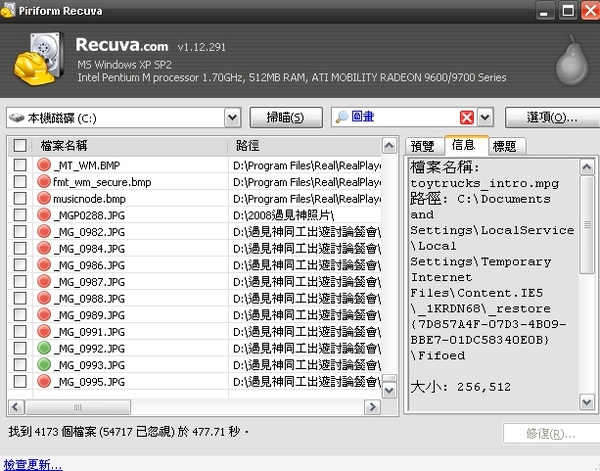The width and height of the screenshot is (600, 471).
Task: Click the green status dot of _MG_0993.JPG
Action: click(x=44, y=365)
